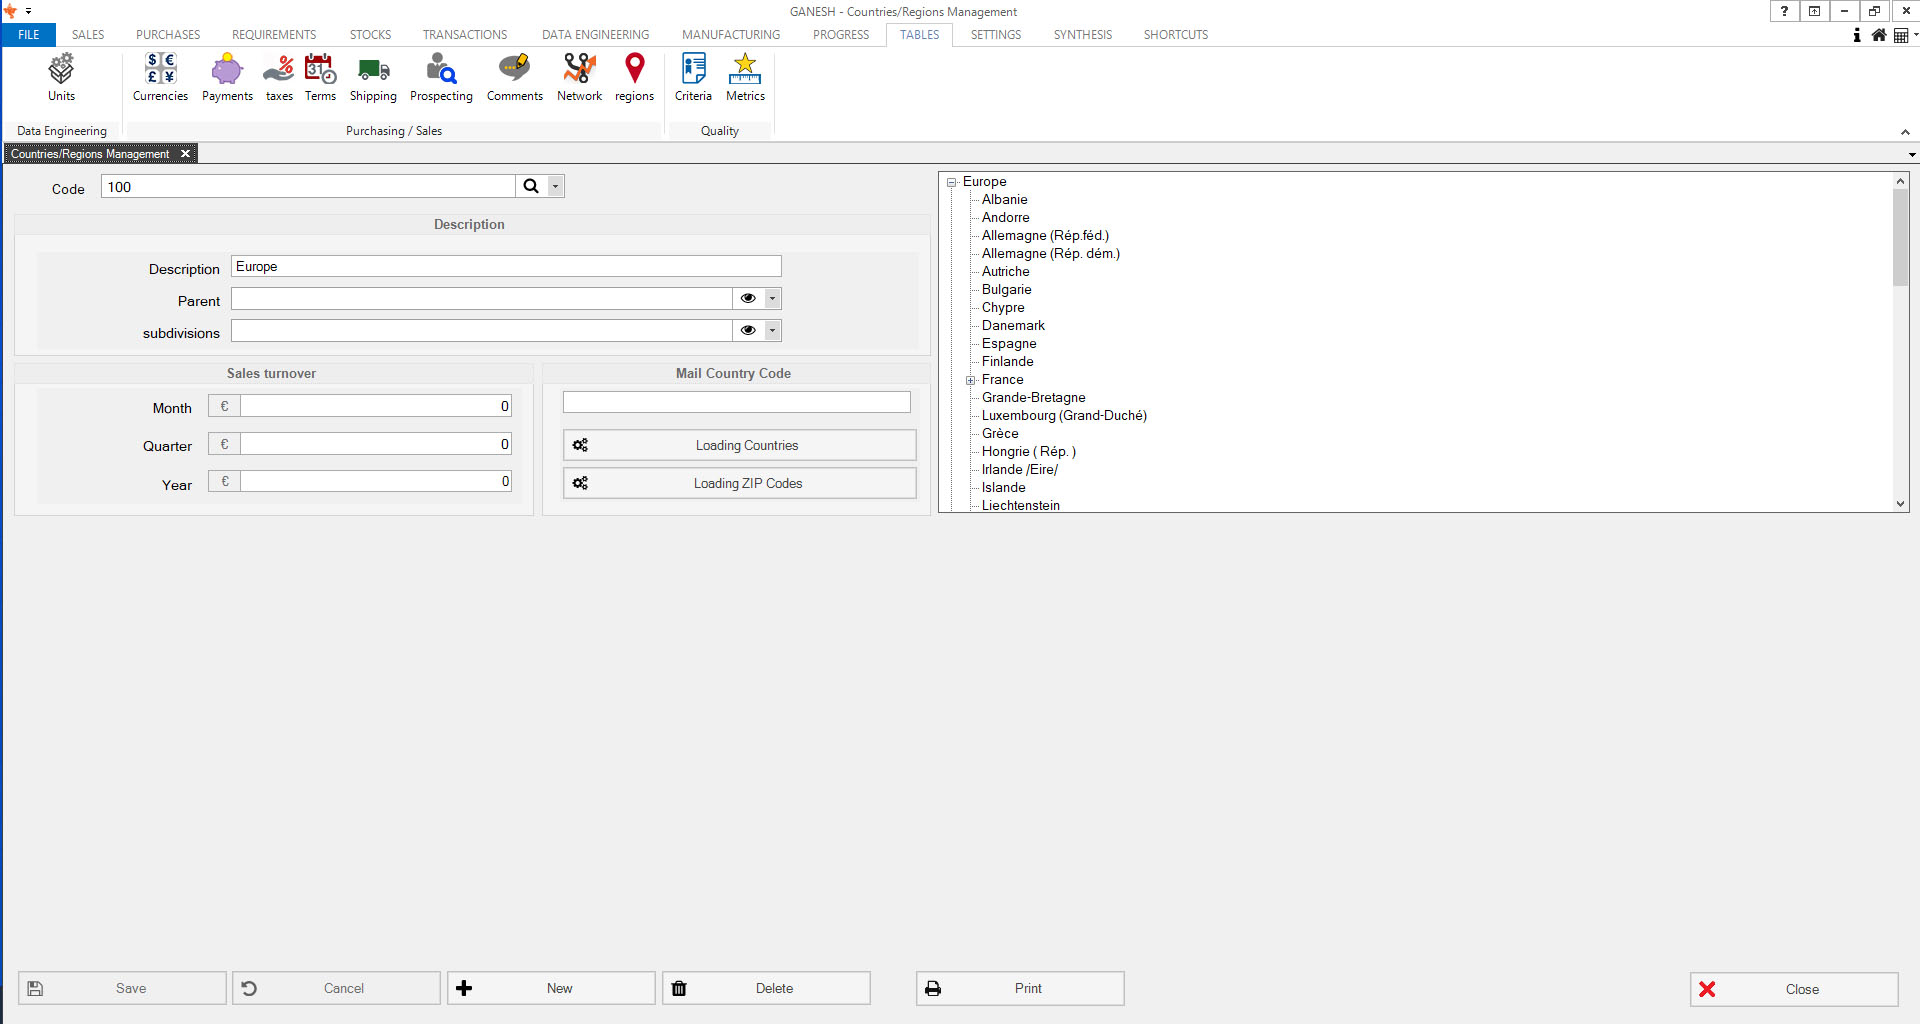Image resolution: width=1920 pixels, height=1024 pixels.
Task: Click the Delete button
Action: tap(766, 988)
